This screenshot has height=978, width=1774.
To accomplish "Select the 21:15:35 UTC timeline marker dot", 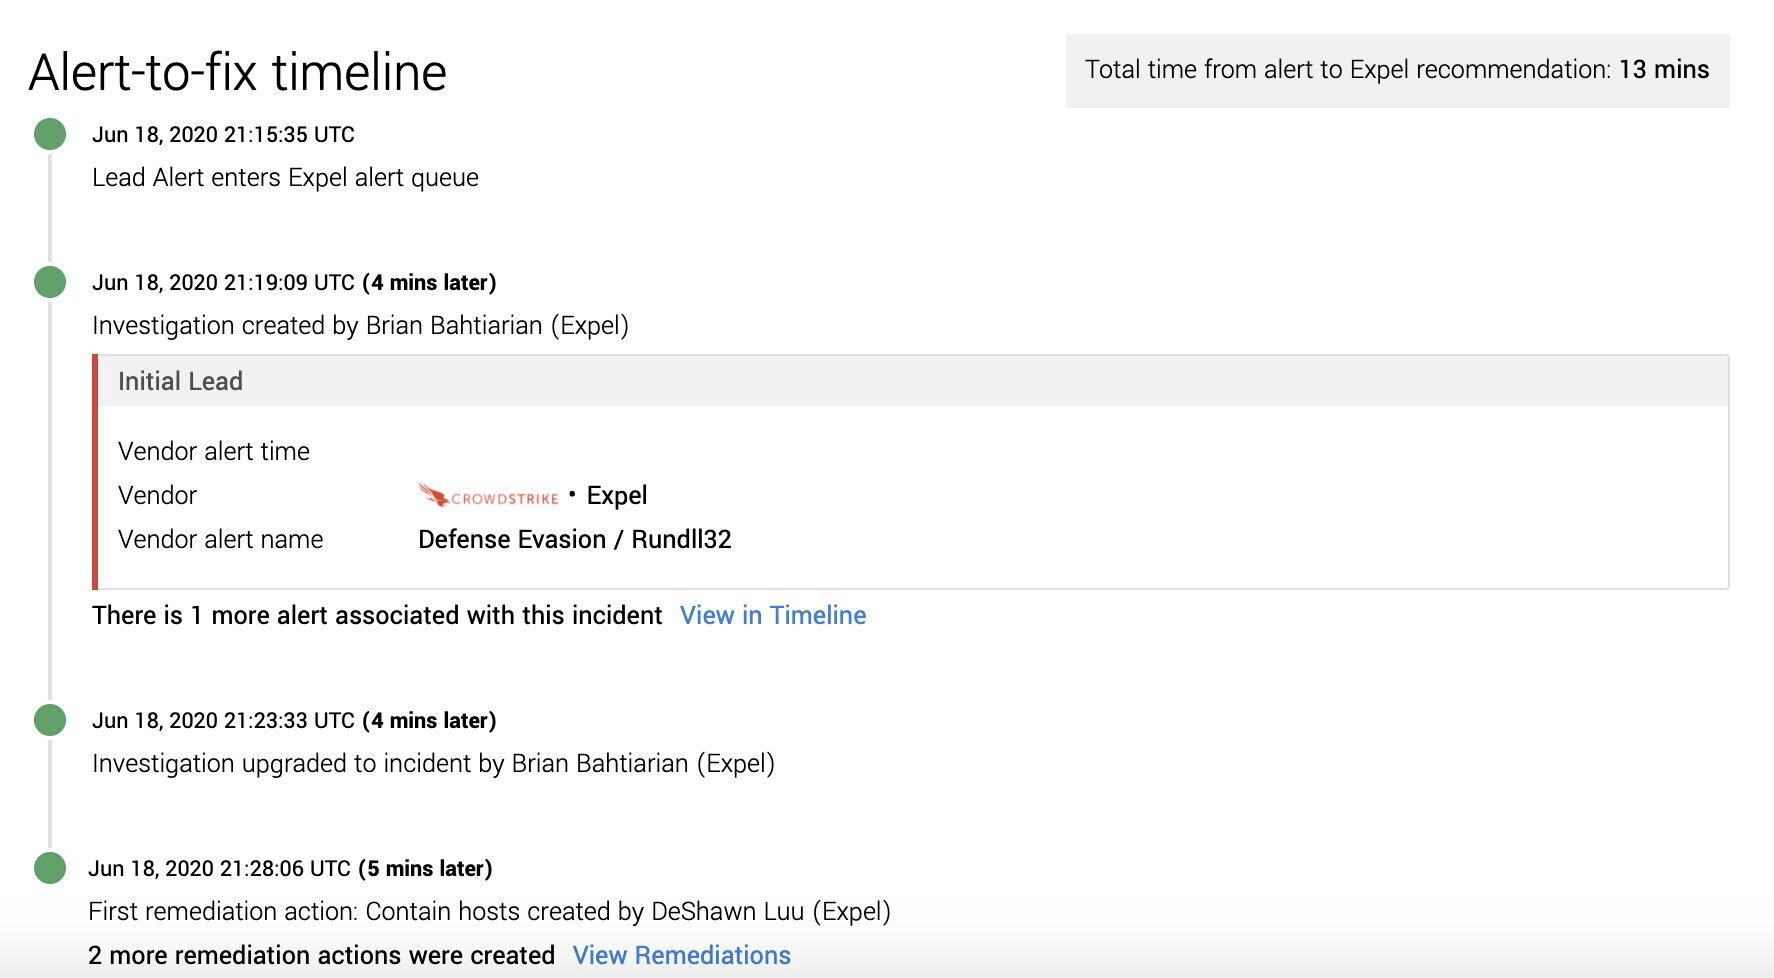I will pyautogui.click(x=50, y=134).
